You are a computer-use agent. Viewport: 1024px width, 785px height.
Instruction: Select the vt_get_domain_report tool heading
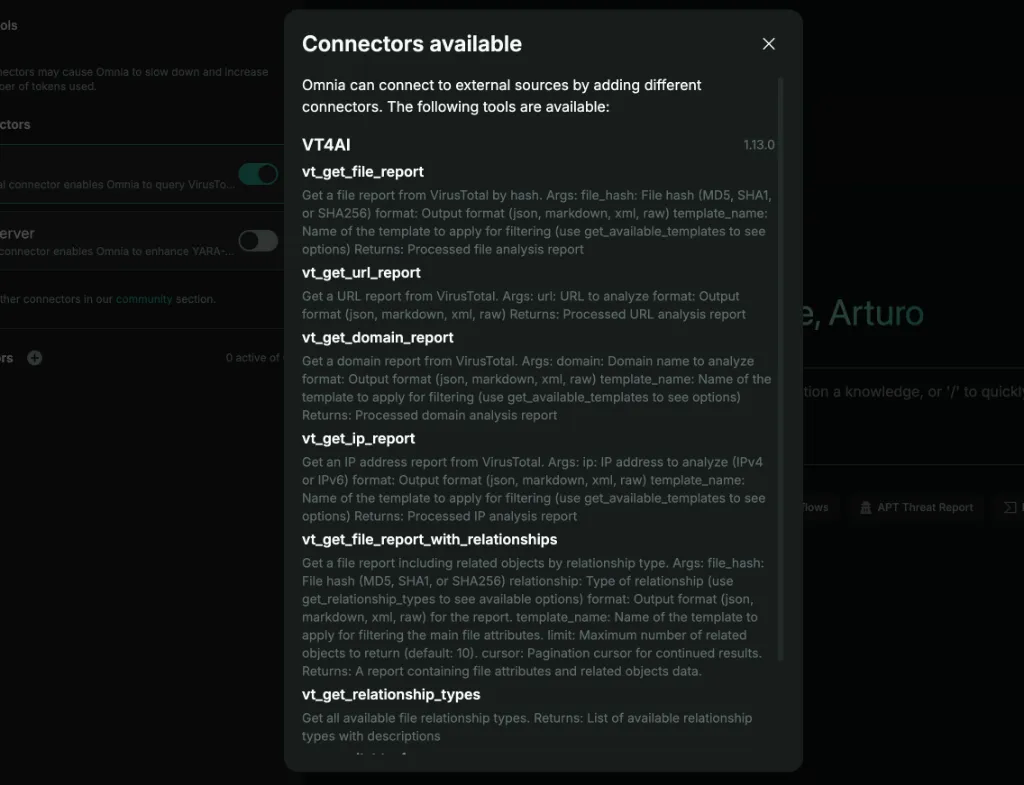point(377,338)
